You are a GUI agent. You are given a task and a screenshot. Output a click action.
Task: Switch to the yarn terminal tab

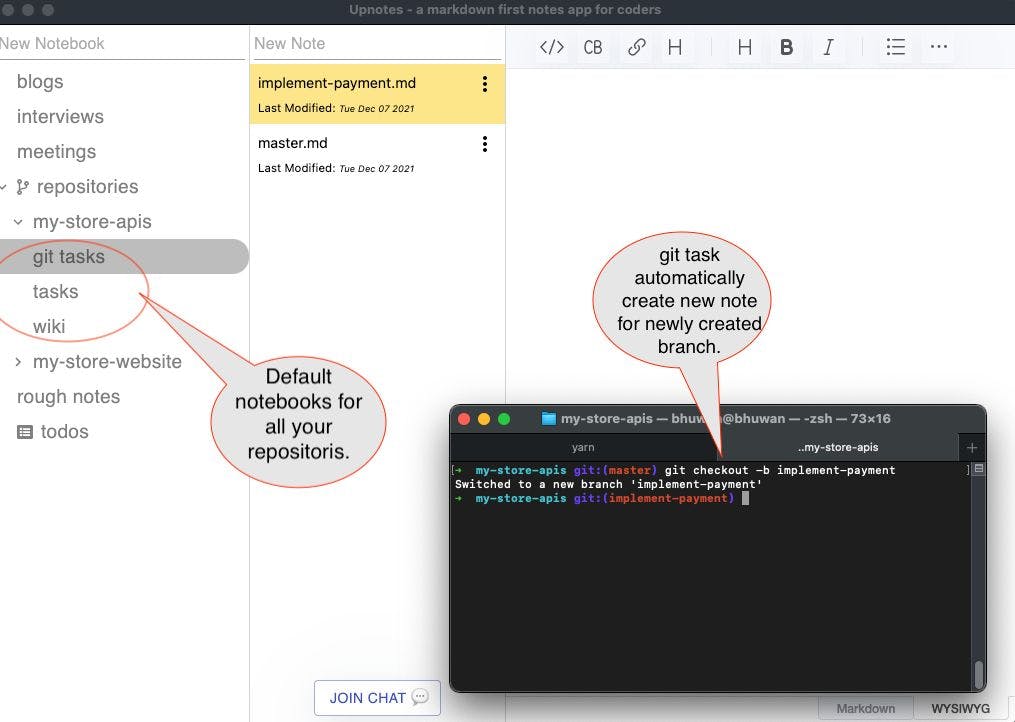pos(583,447)
